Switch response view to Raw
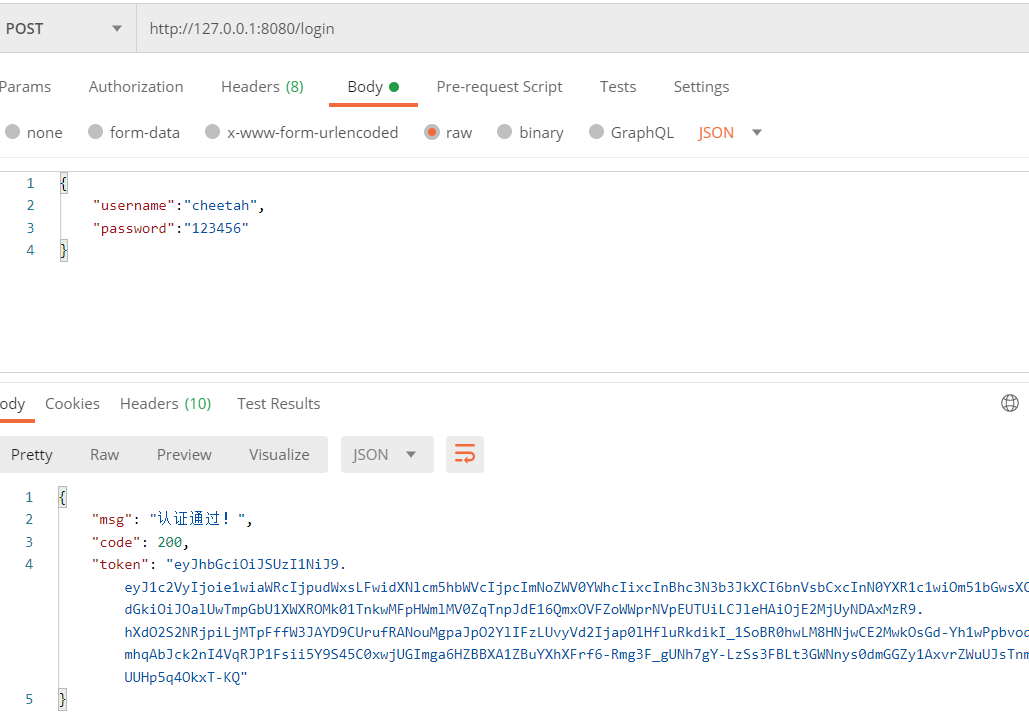Screen dimensions: 1029x724 pos(104,454)
